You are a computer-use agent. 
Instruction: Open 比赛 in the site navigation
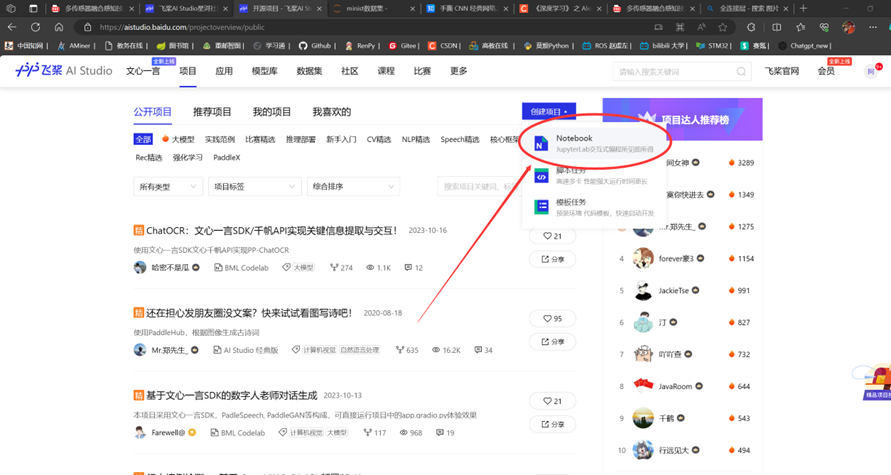(x=422, y=71)
